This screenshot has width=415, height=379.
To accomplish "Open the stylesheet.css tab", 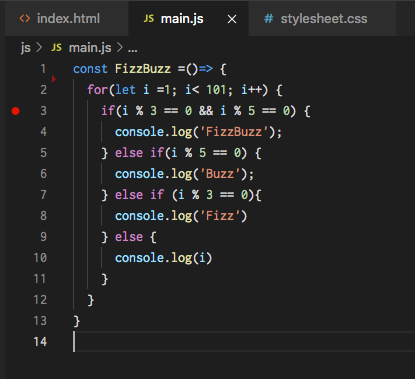I will (x=322, y=19).
